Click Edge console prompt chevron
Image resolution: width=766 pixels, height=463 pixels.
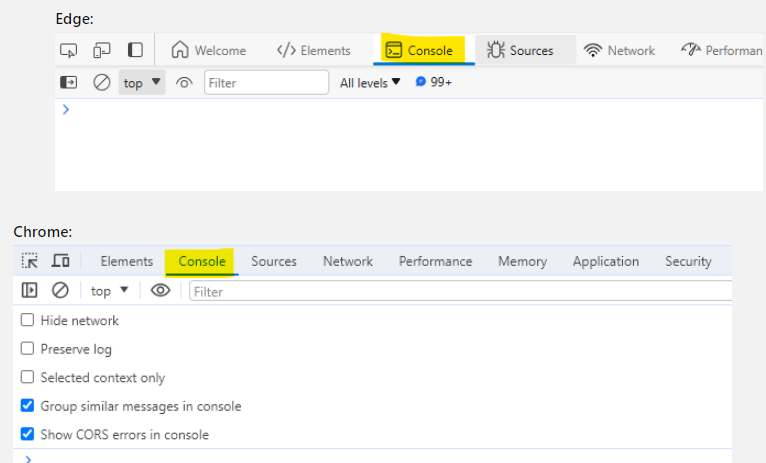pos(66,109)
